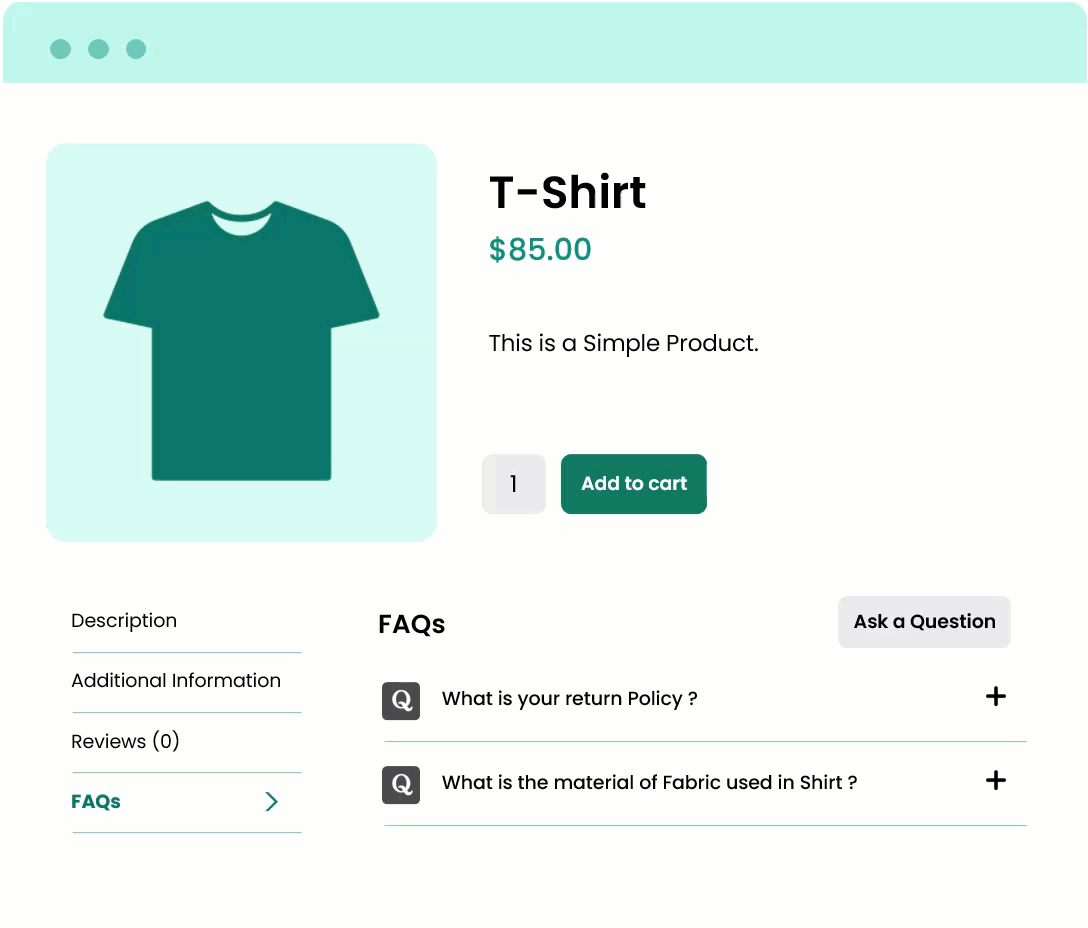Click the green T-shirt product image
Screen dimensions: 1088x928
click(241, 341)
